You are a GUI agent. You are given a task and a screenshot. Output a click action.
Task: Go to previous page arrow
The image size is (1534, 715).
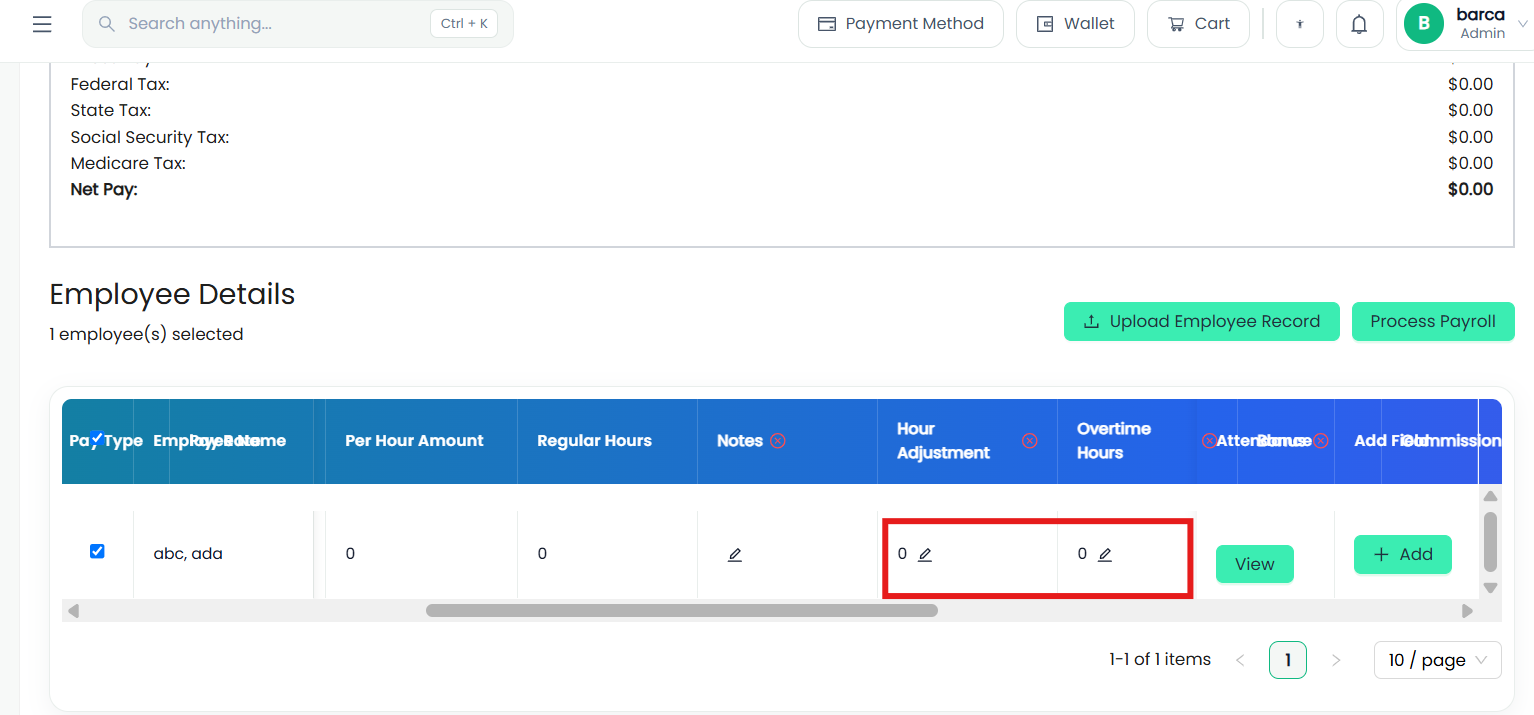pyautogui.click(x=1240, y=660)
